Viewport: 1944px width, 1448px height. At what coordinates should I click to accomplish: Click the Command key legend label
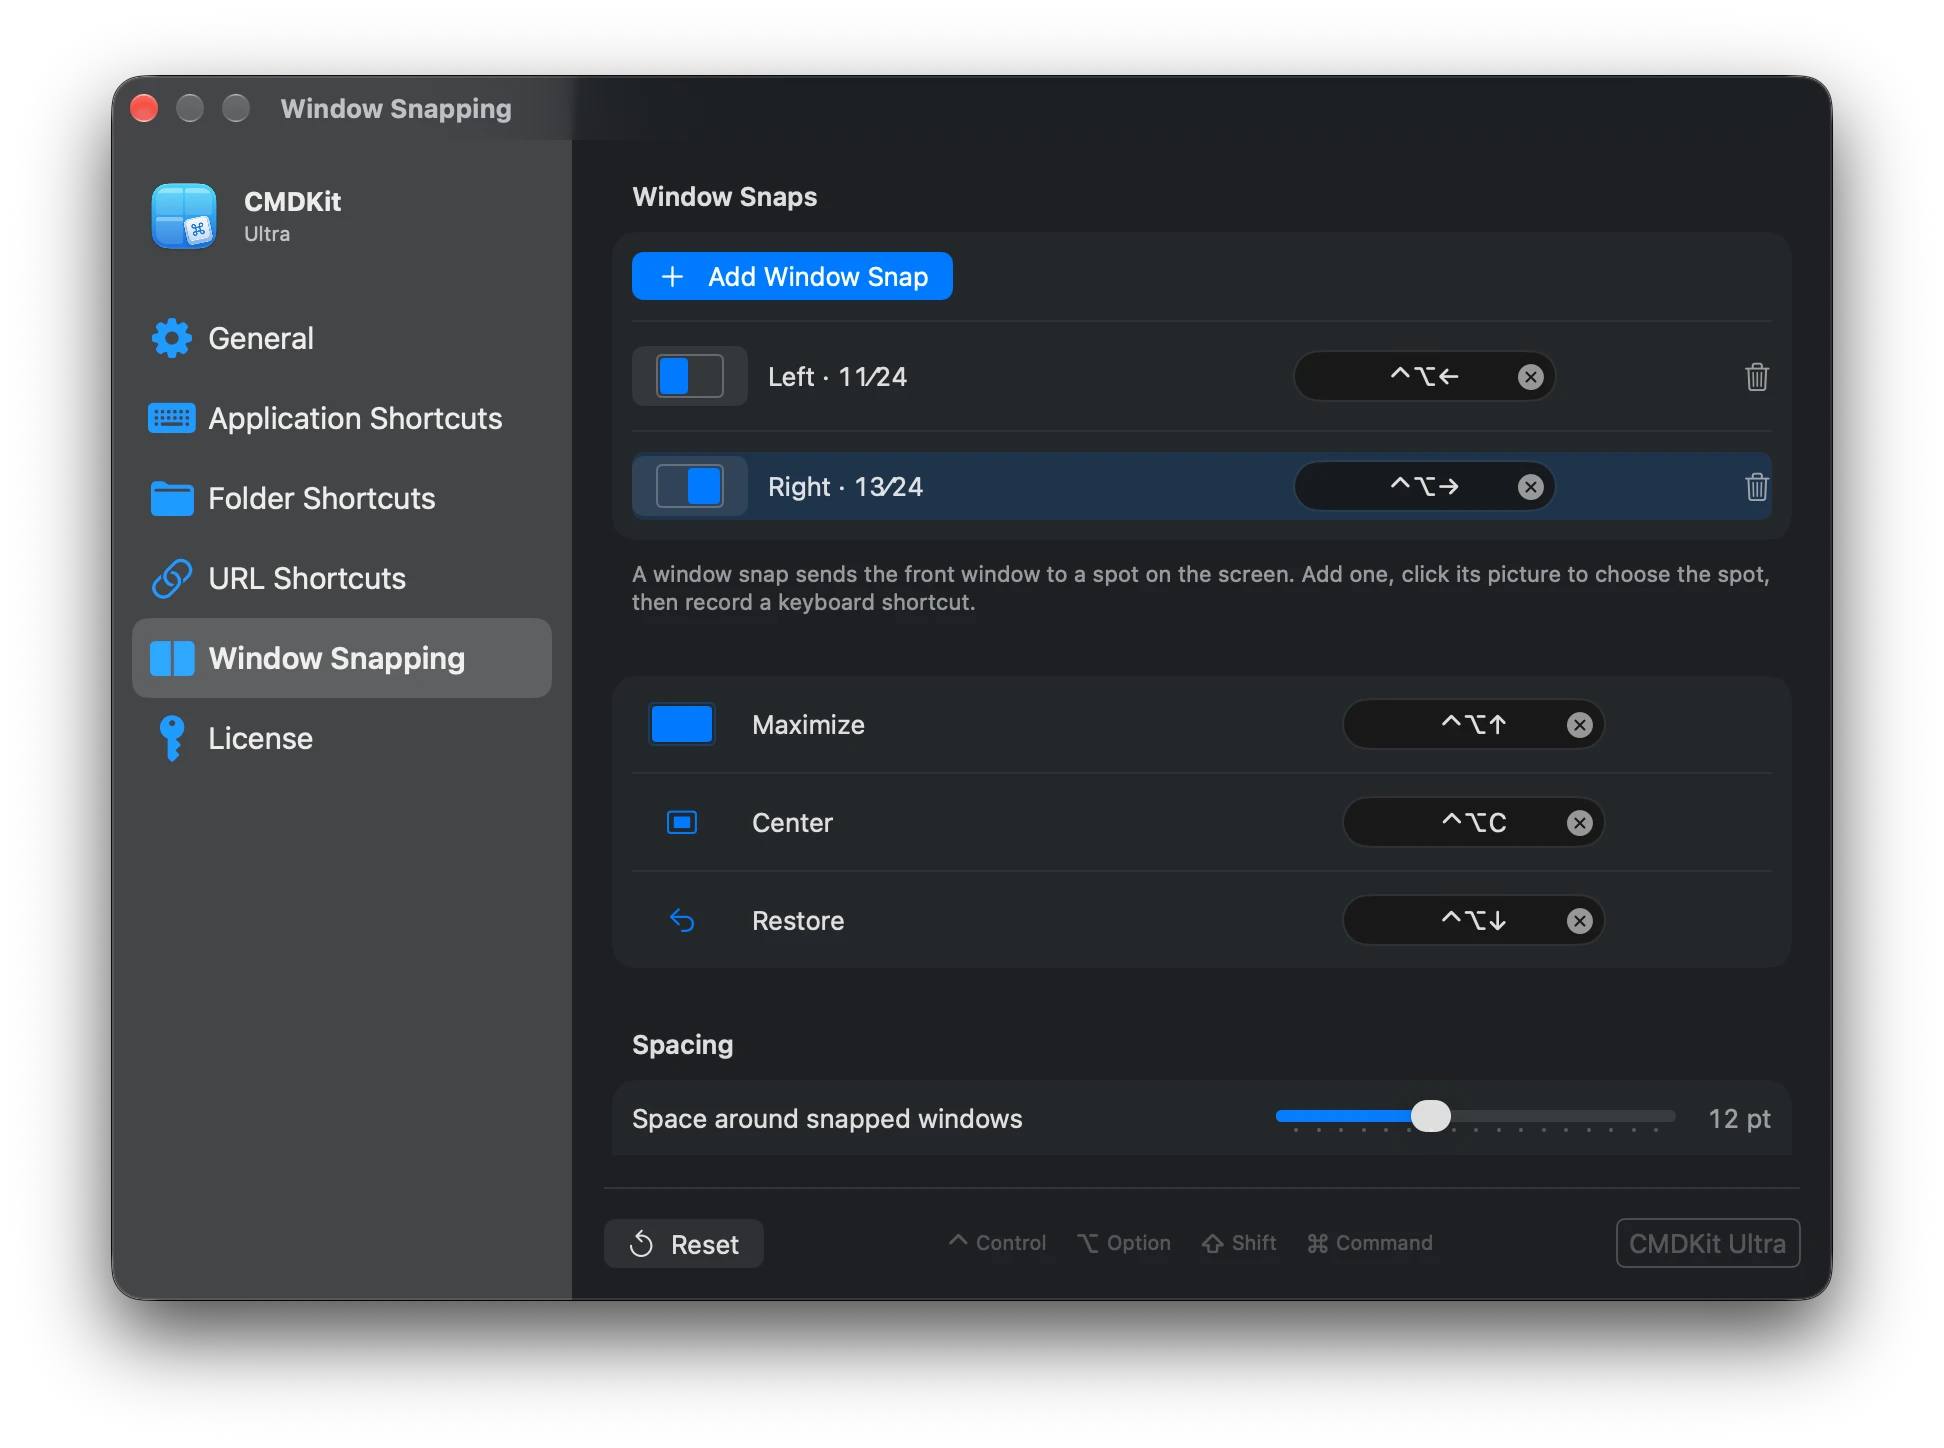(x=1370, y=1243)
